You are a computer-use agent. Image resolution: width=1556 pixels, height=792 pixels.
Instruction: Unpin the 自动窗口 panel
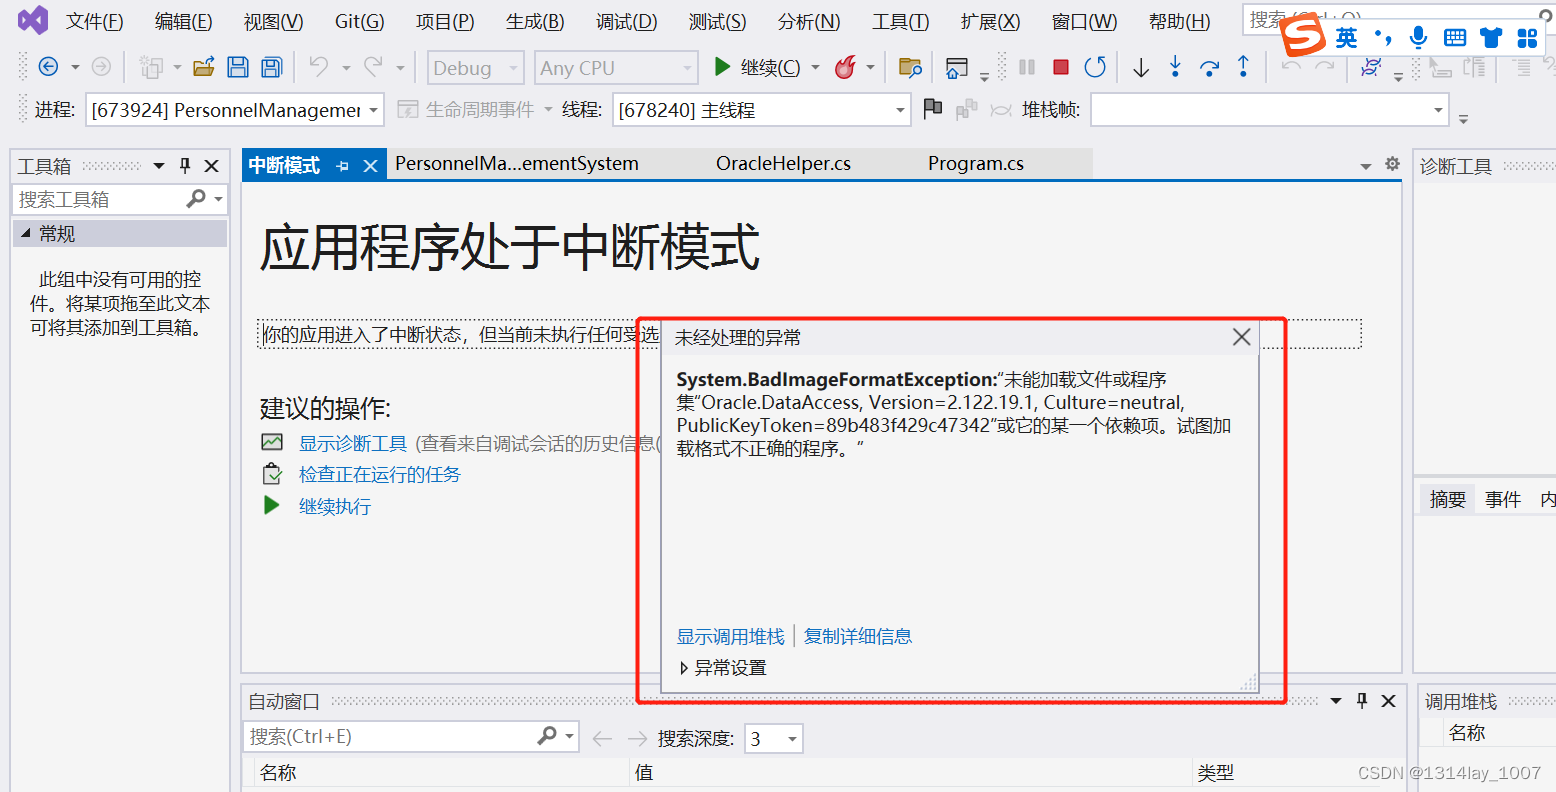(1361, 701)
